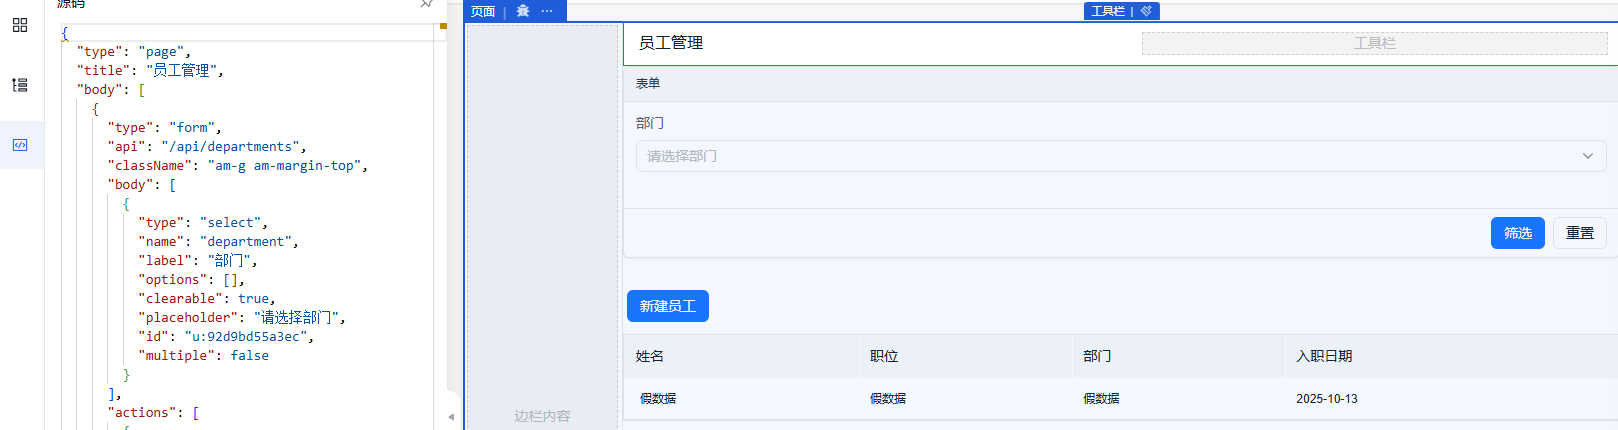
Task: Open the components grid panel icon
Action: click(x=20, y=25)
